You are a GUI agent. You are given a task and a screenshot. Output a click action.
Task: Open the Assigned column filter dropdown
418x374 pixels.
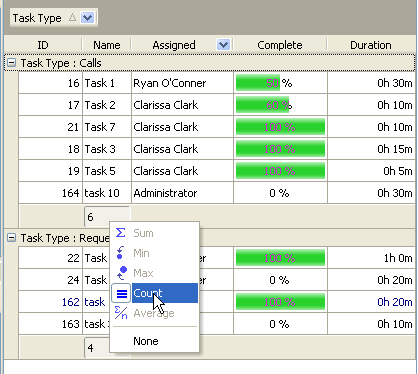tap(223, 44)
